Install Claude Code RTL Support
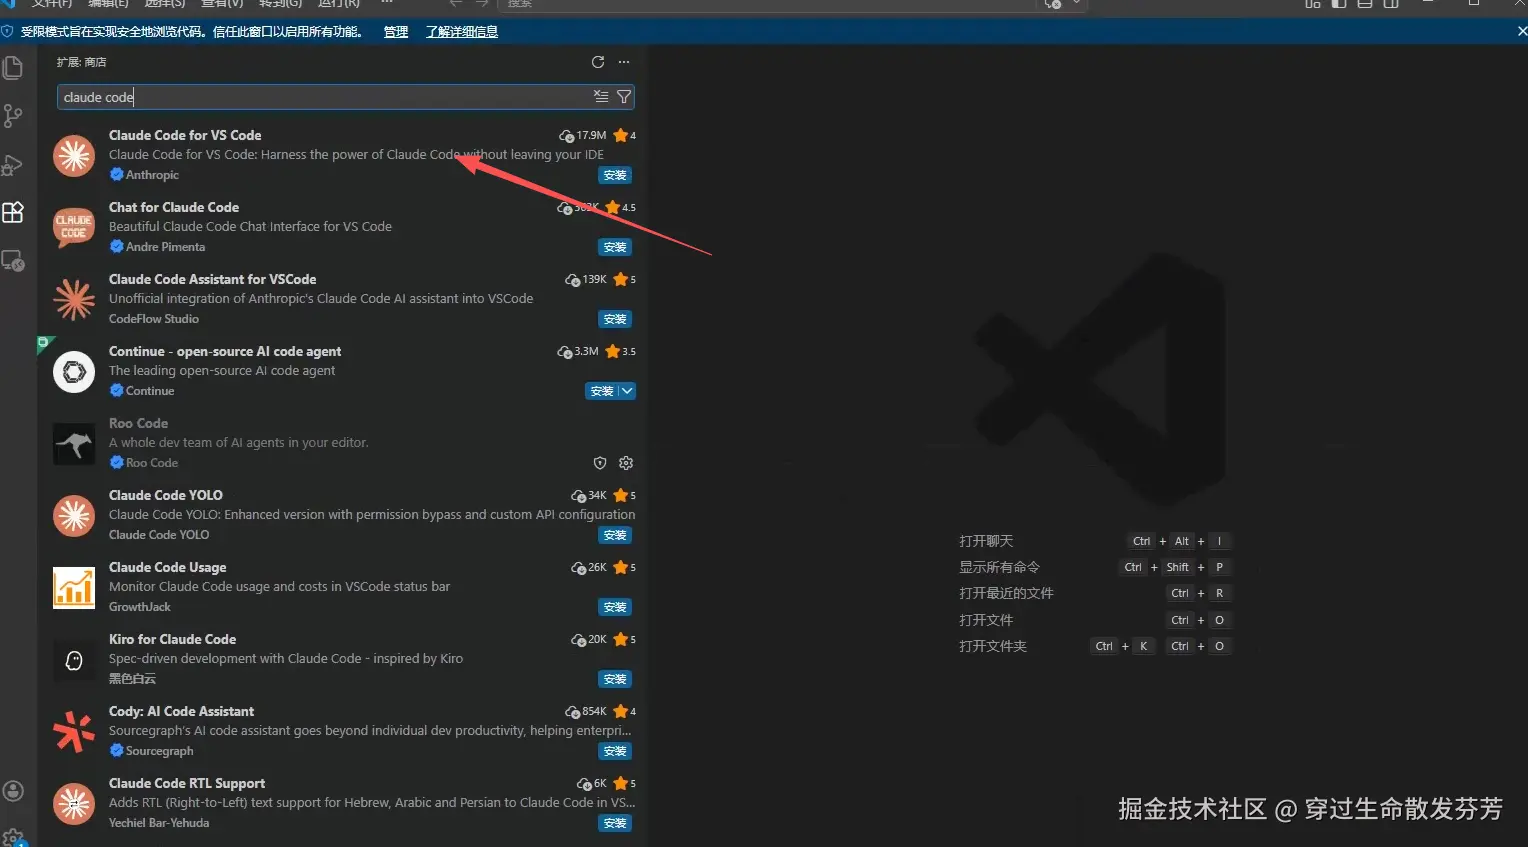 coord(615,823)
